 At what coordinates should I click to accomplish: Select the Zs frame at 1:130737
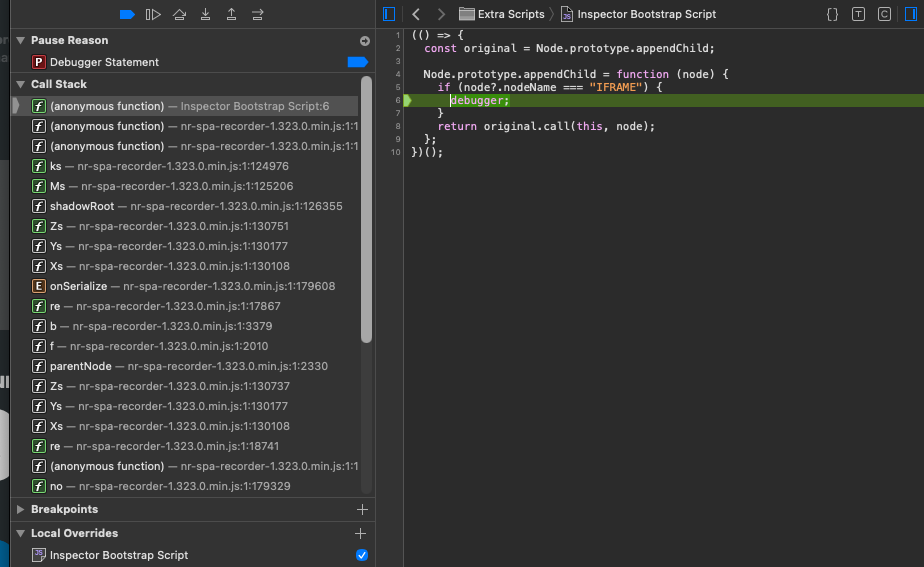(185, 386)
